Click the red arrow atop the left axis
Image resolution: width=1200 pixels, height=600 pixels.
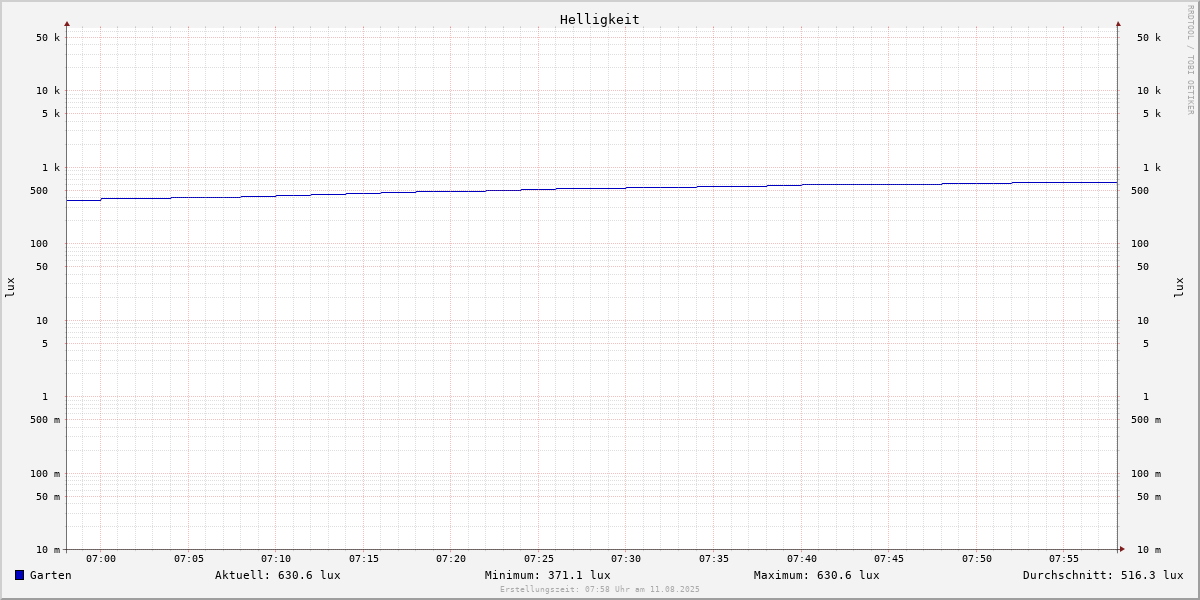pyautogui.click(x=67, y=23)
